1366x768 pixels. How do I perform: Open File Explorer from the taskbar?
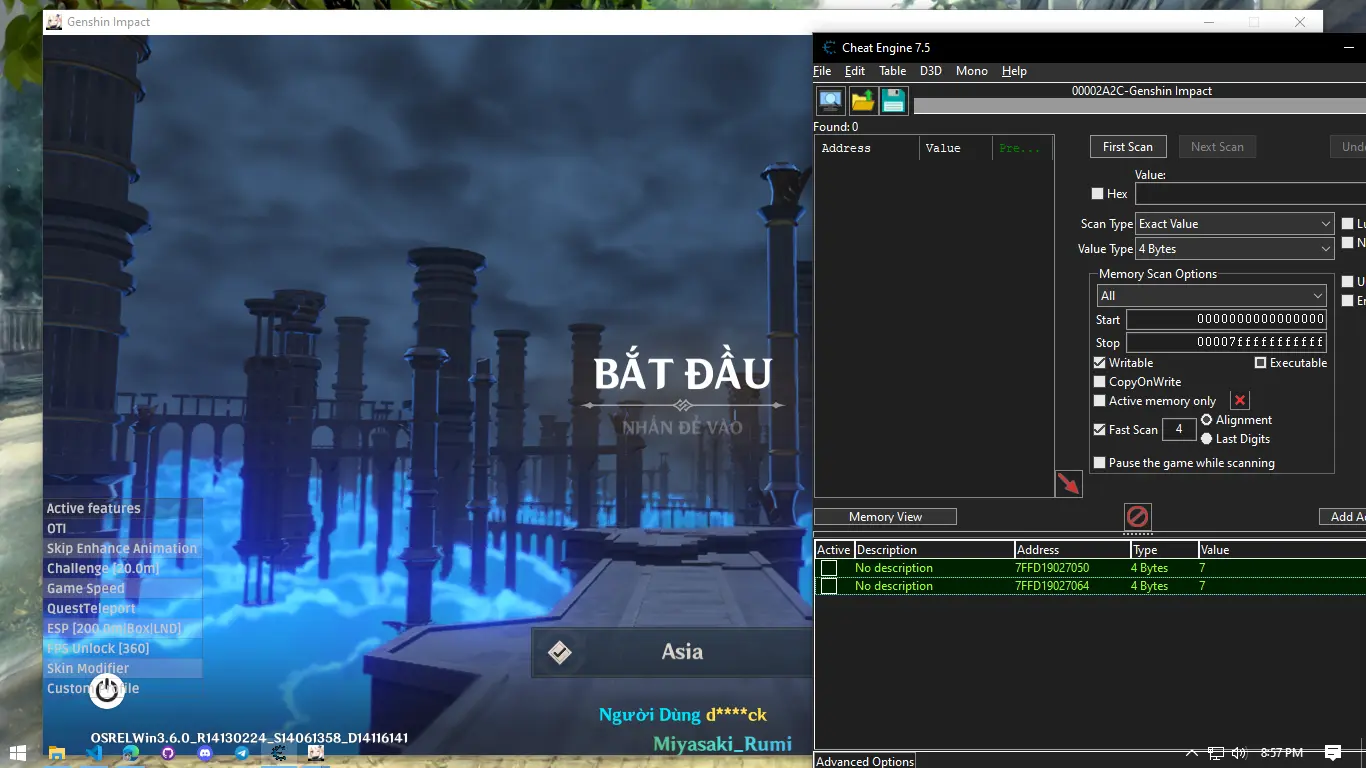click(57, 753)
